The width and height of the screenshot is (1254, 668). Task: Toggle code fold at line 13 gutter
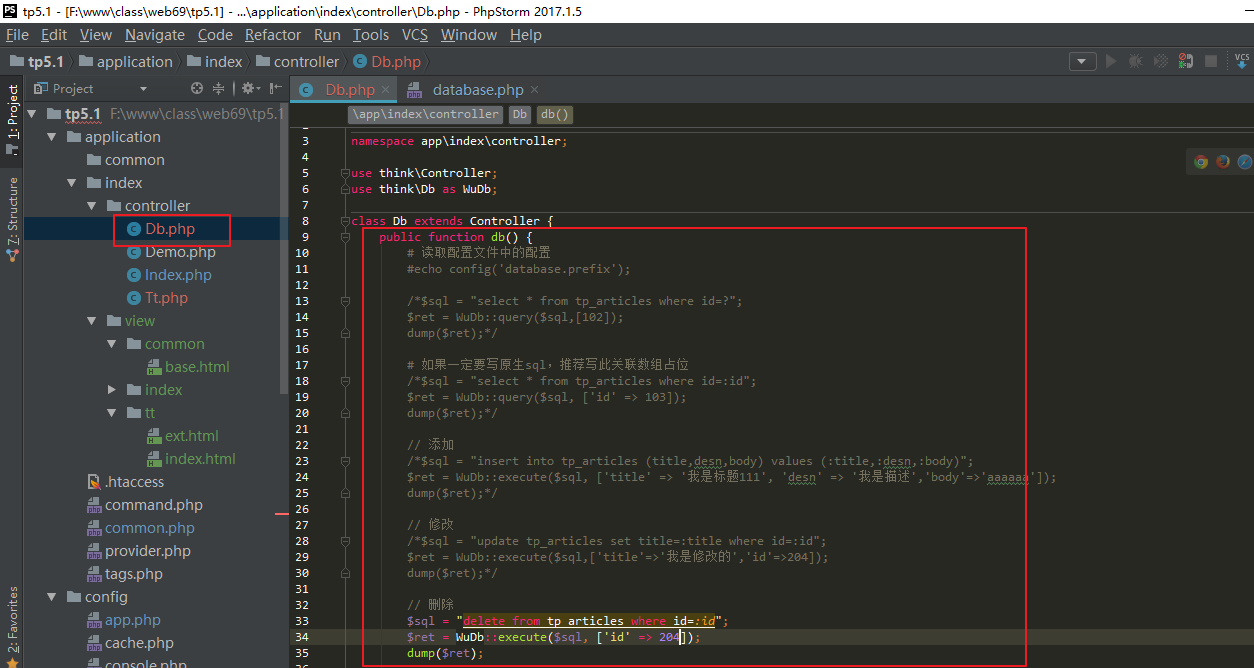(x=345, y=301)
